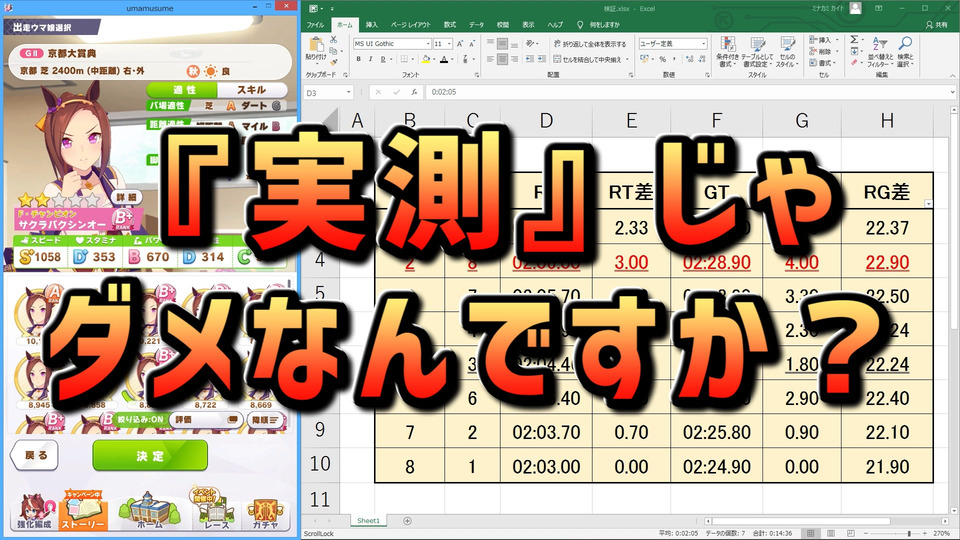
Task: Switch to the 表示 ribbon tab
Action: coord(528,25)
